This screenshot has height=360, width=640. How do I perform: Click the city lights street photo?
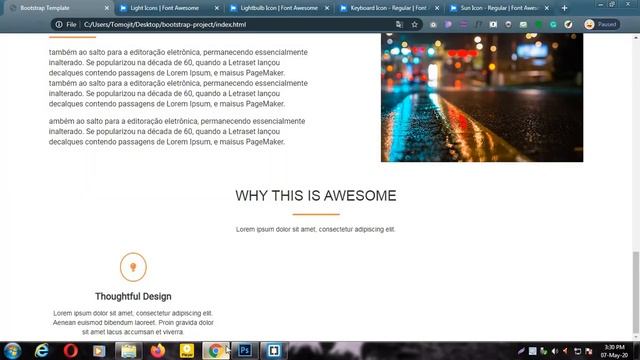[x=482, y=98]
